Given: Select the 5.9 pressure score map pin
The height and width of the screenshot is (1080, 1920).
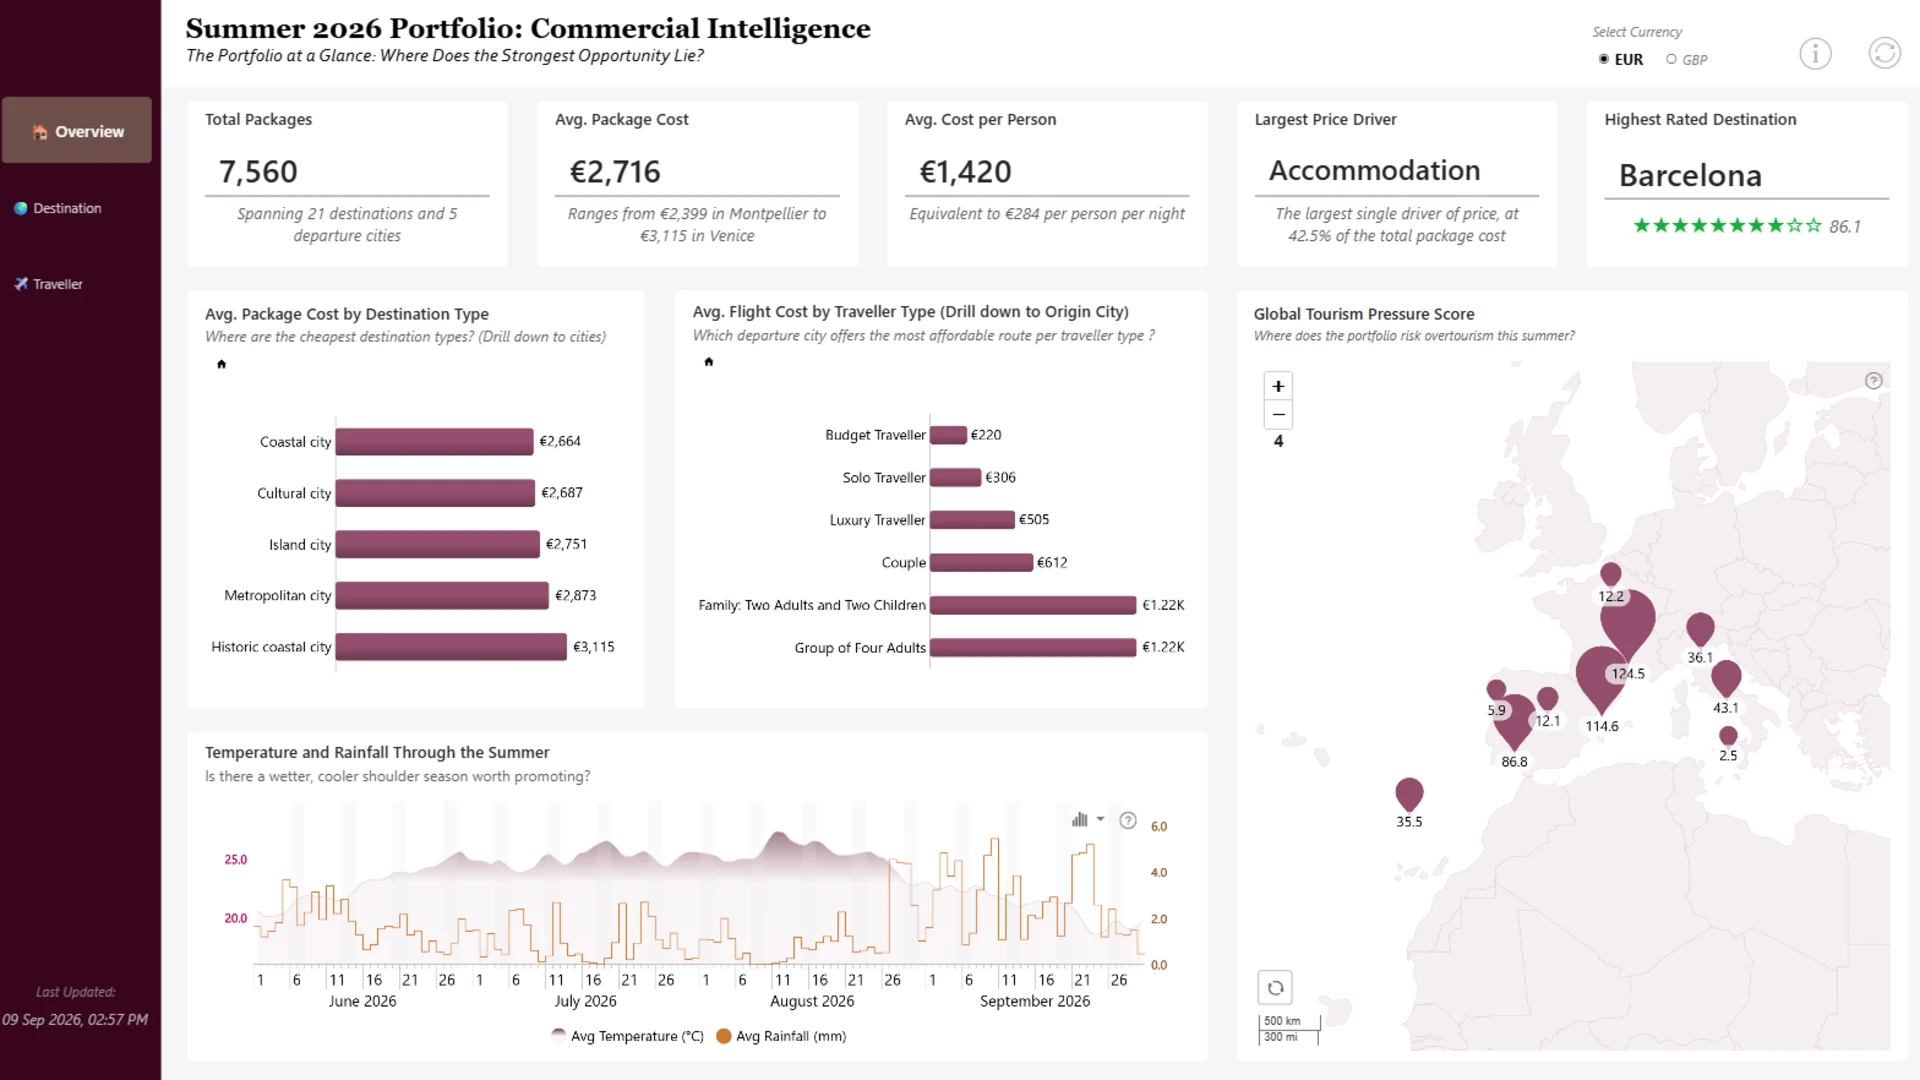Looking at the screenshot, I should coord(1496,690).
